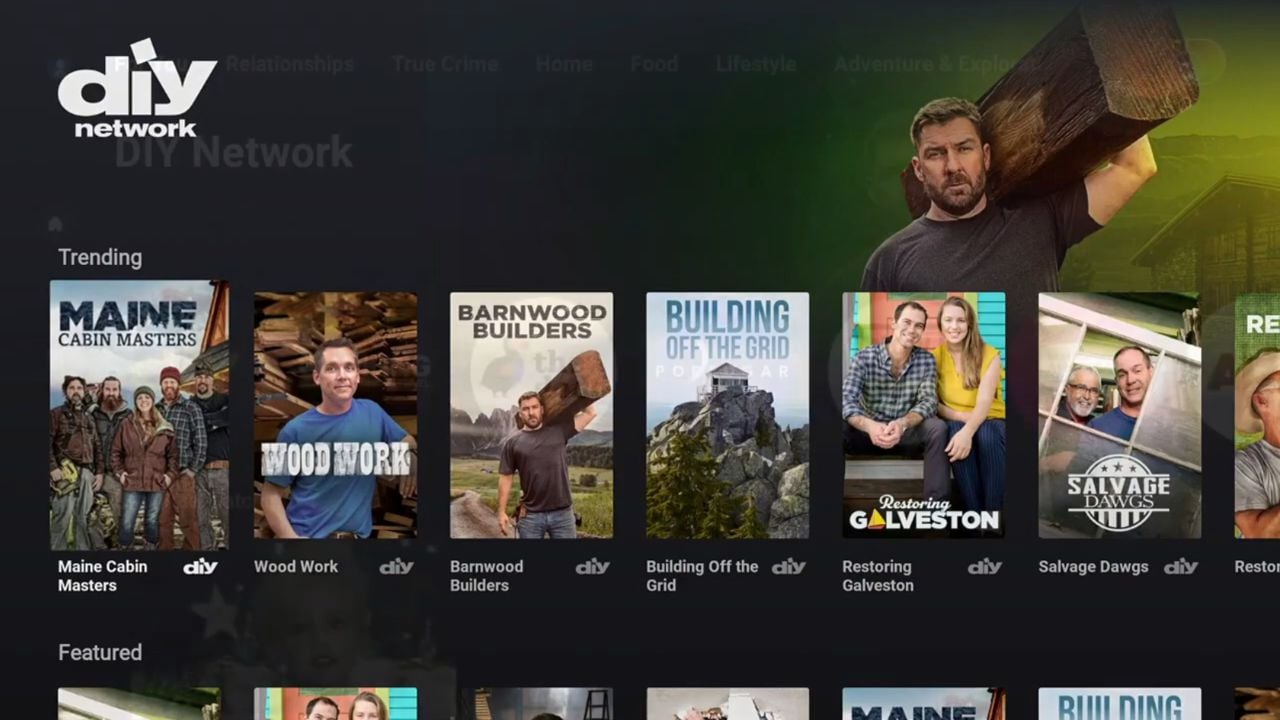
Task: Open the True Crime tab
Action: (445, 64)
